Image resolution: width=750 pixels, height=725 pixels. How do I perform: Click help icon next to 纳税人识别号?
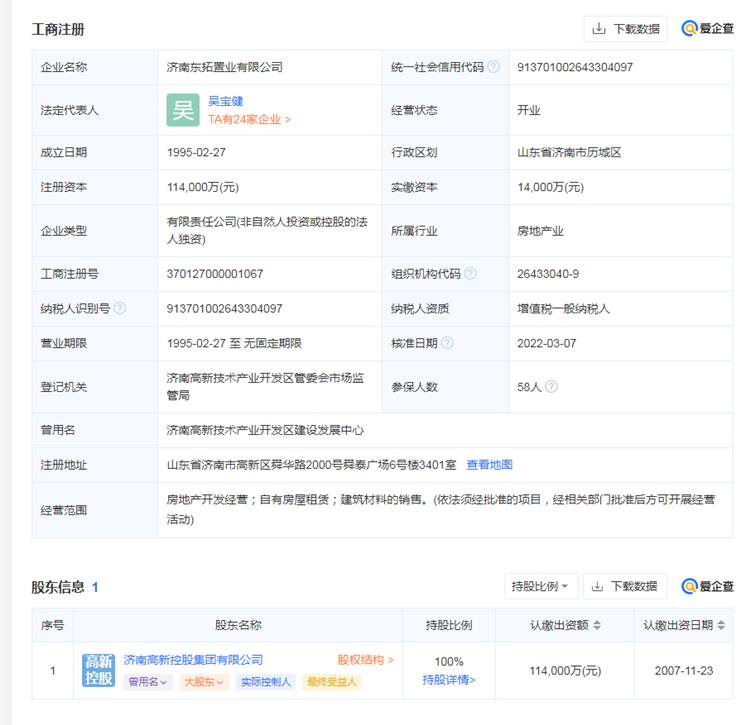pos(120,308)
